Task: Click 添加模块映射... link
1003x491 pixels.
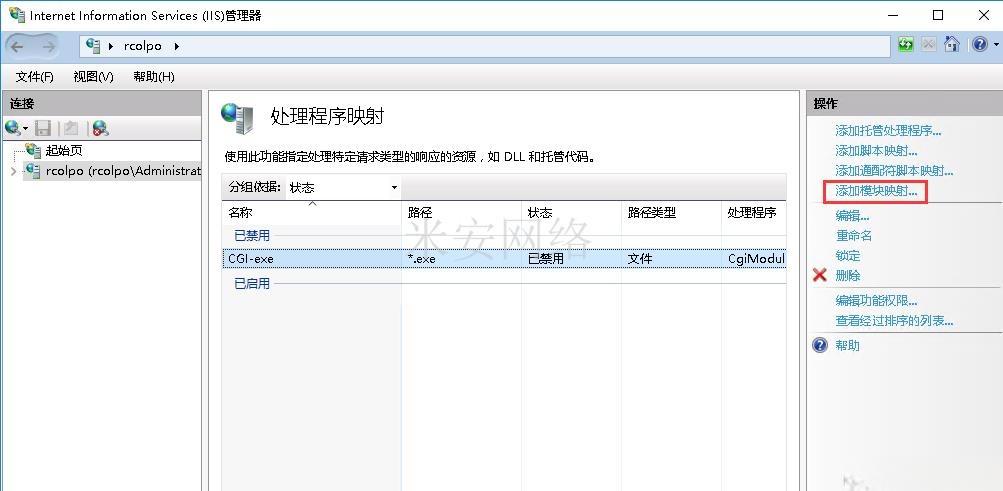Action: (x=876, y=191)
